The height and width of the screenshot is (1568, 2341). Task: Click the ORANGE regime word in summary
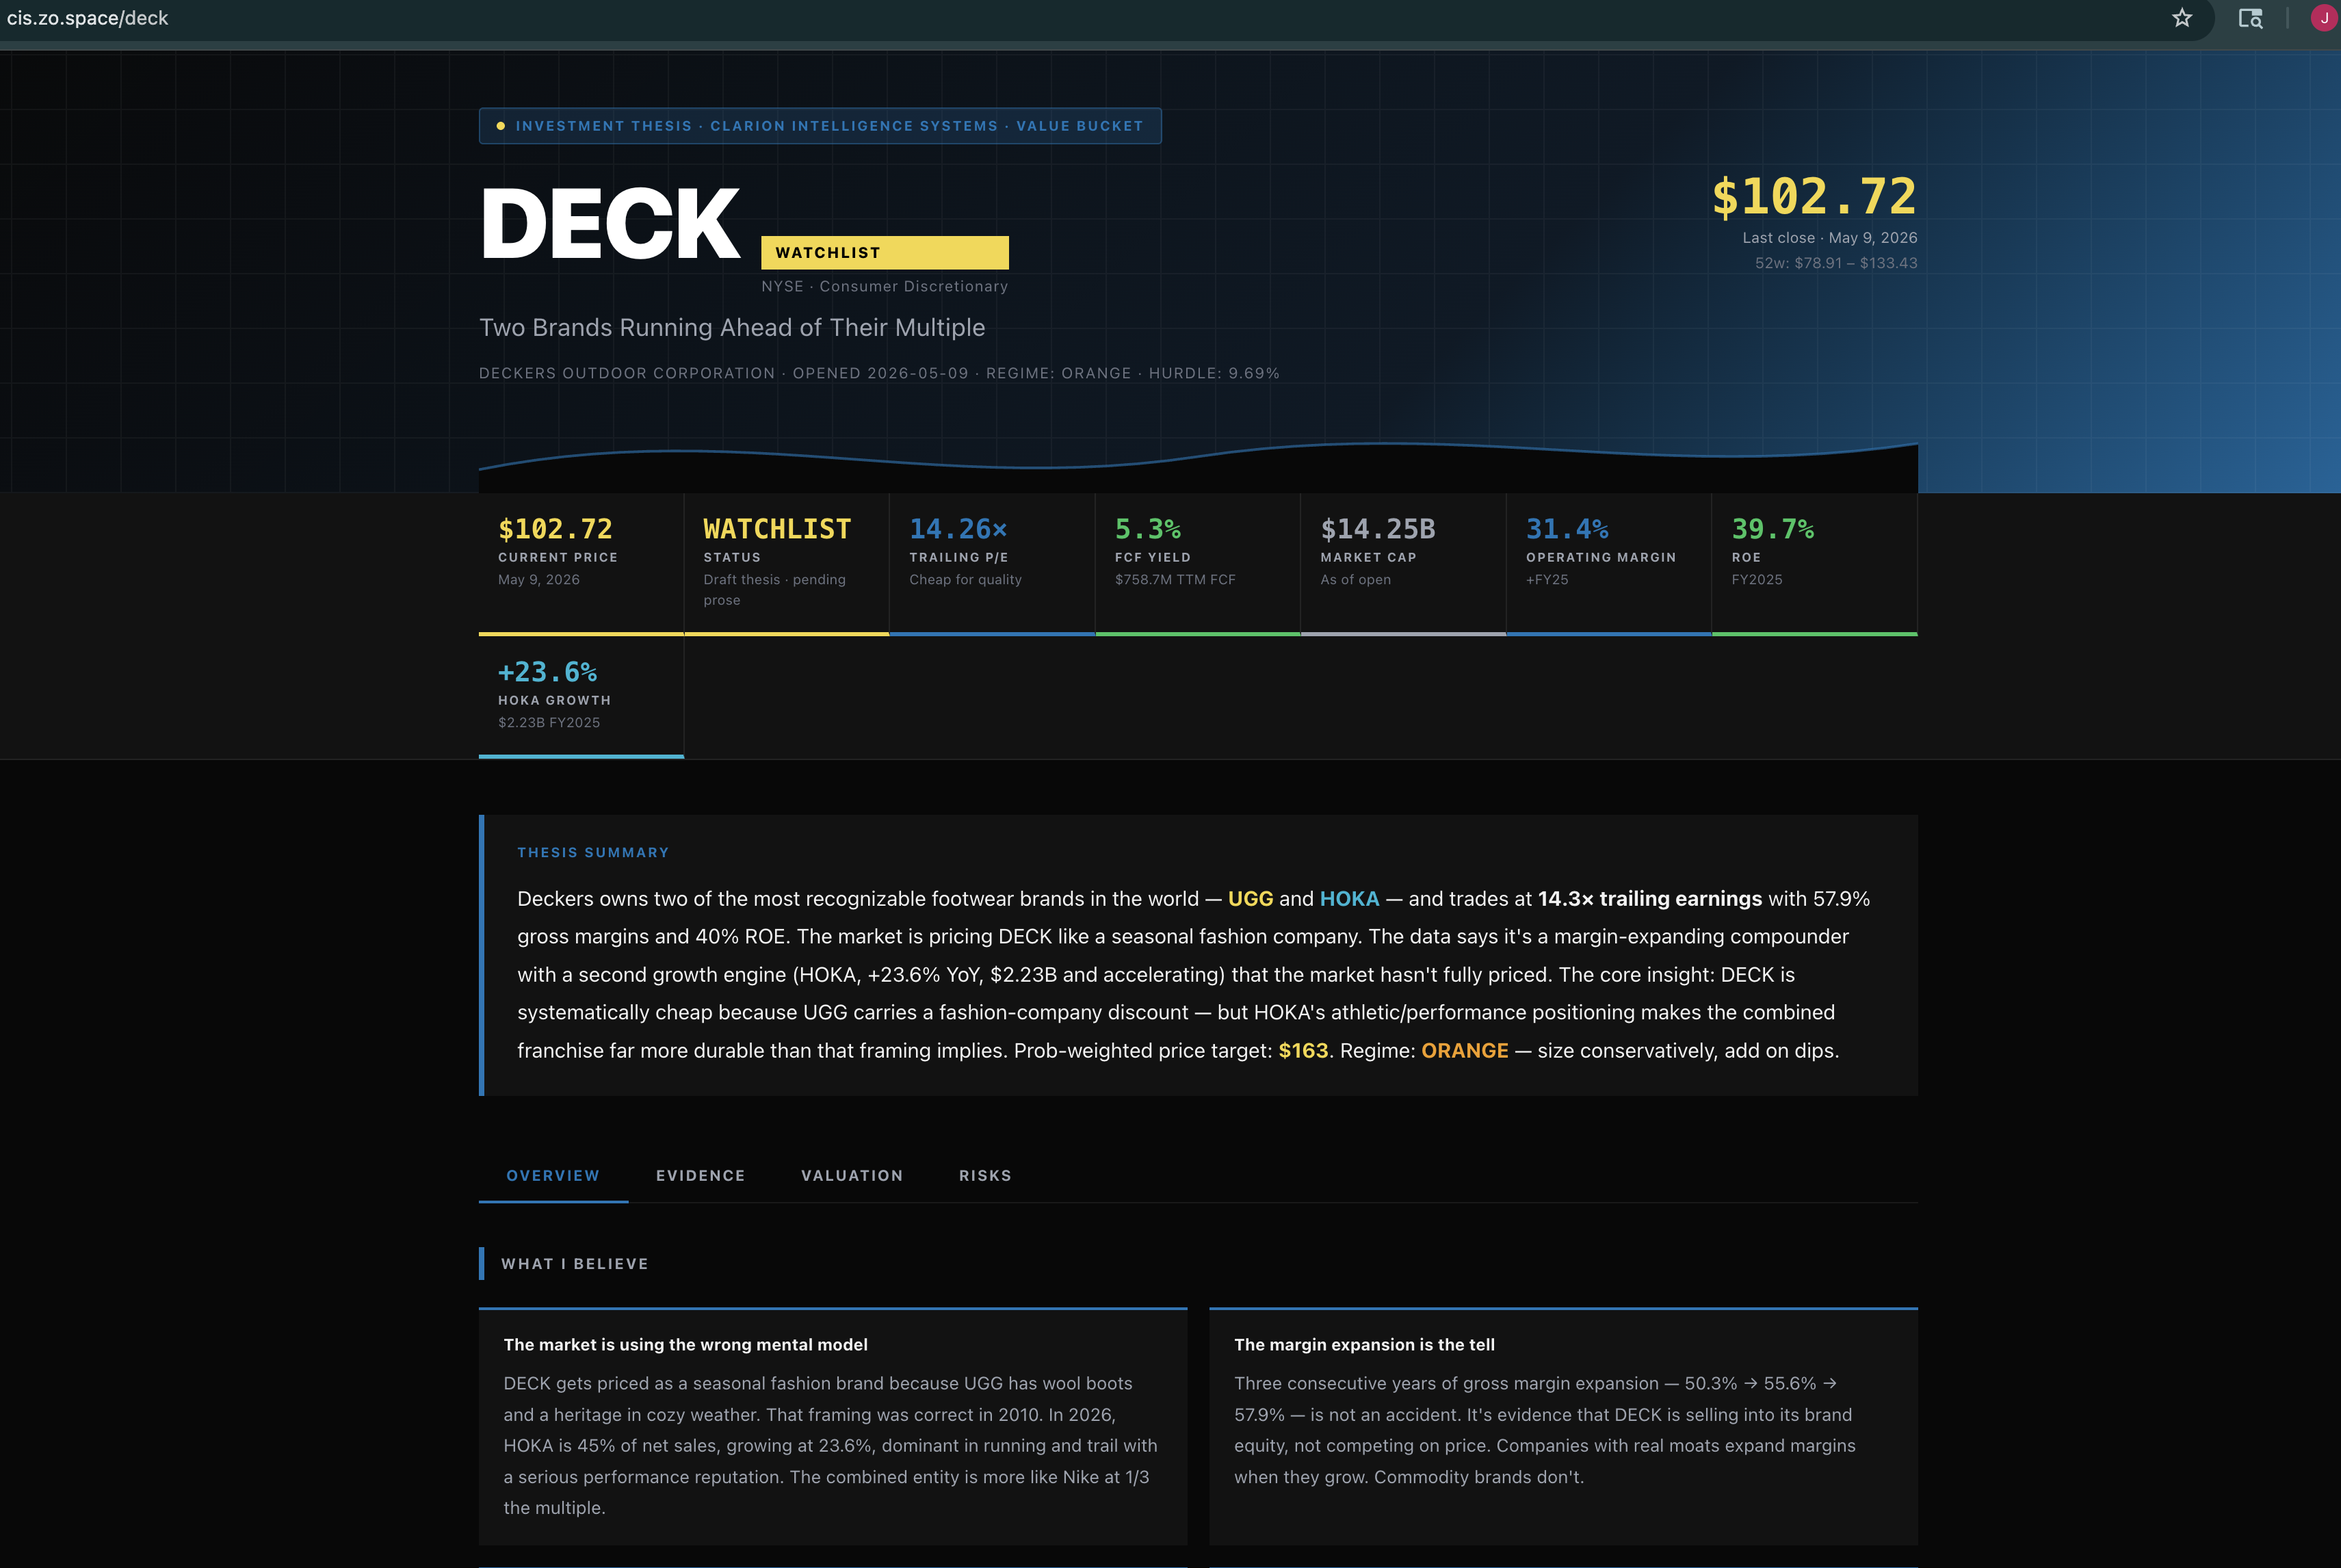pyautogui.click(x=1464, y=1050)
